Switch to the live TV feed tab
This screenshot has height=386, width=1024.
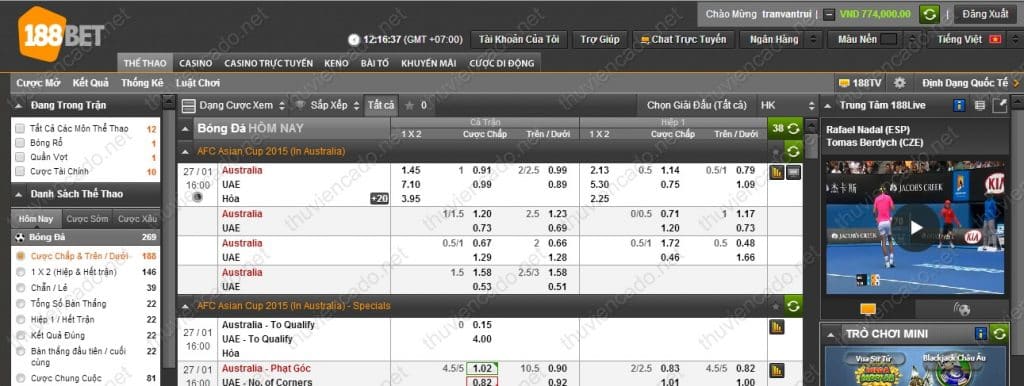click(x=867, y=309)
